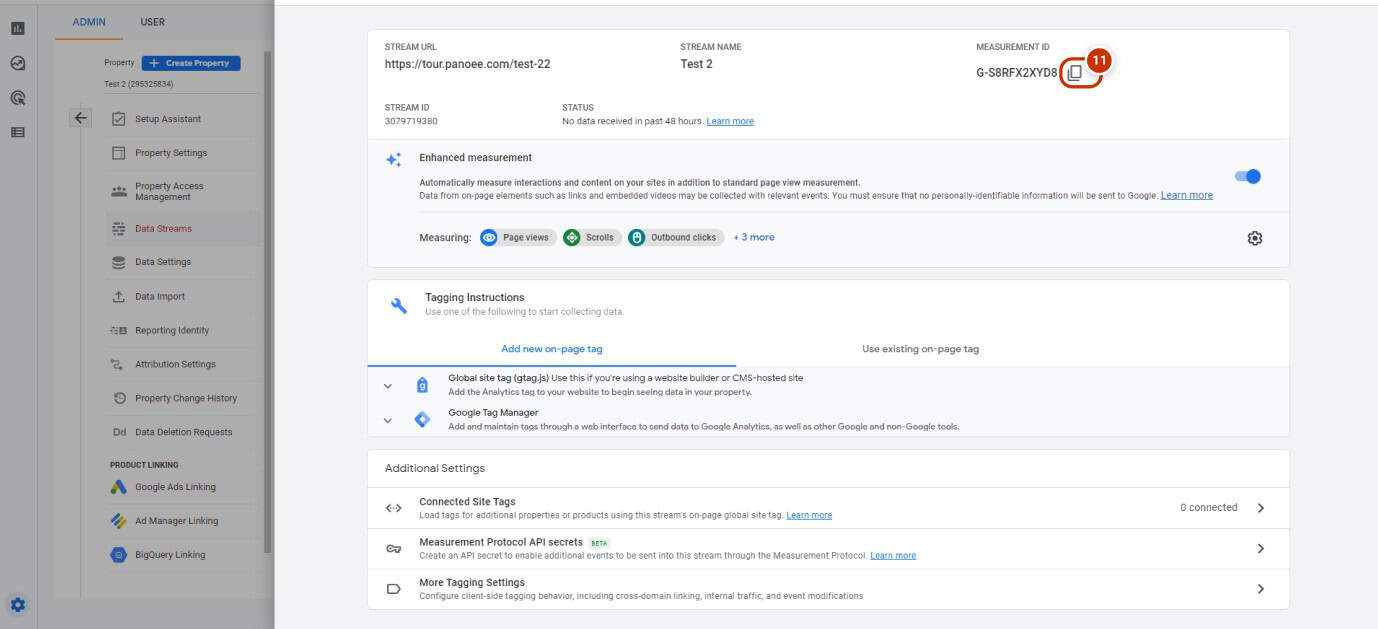Click Create Property button
Screen dimensions: 1378x629
[191, 63]
